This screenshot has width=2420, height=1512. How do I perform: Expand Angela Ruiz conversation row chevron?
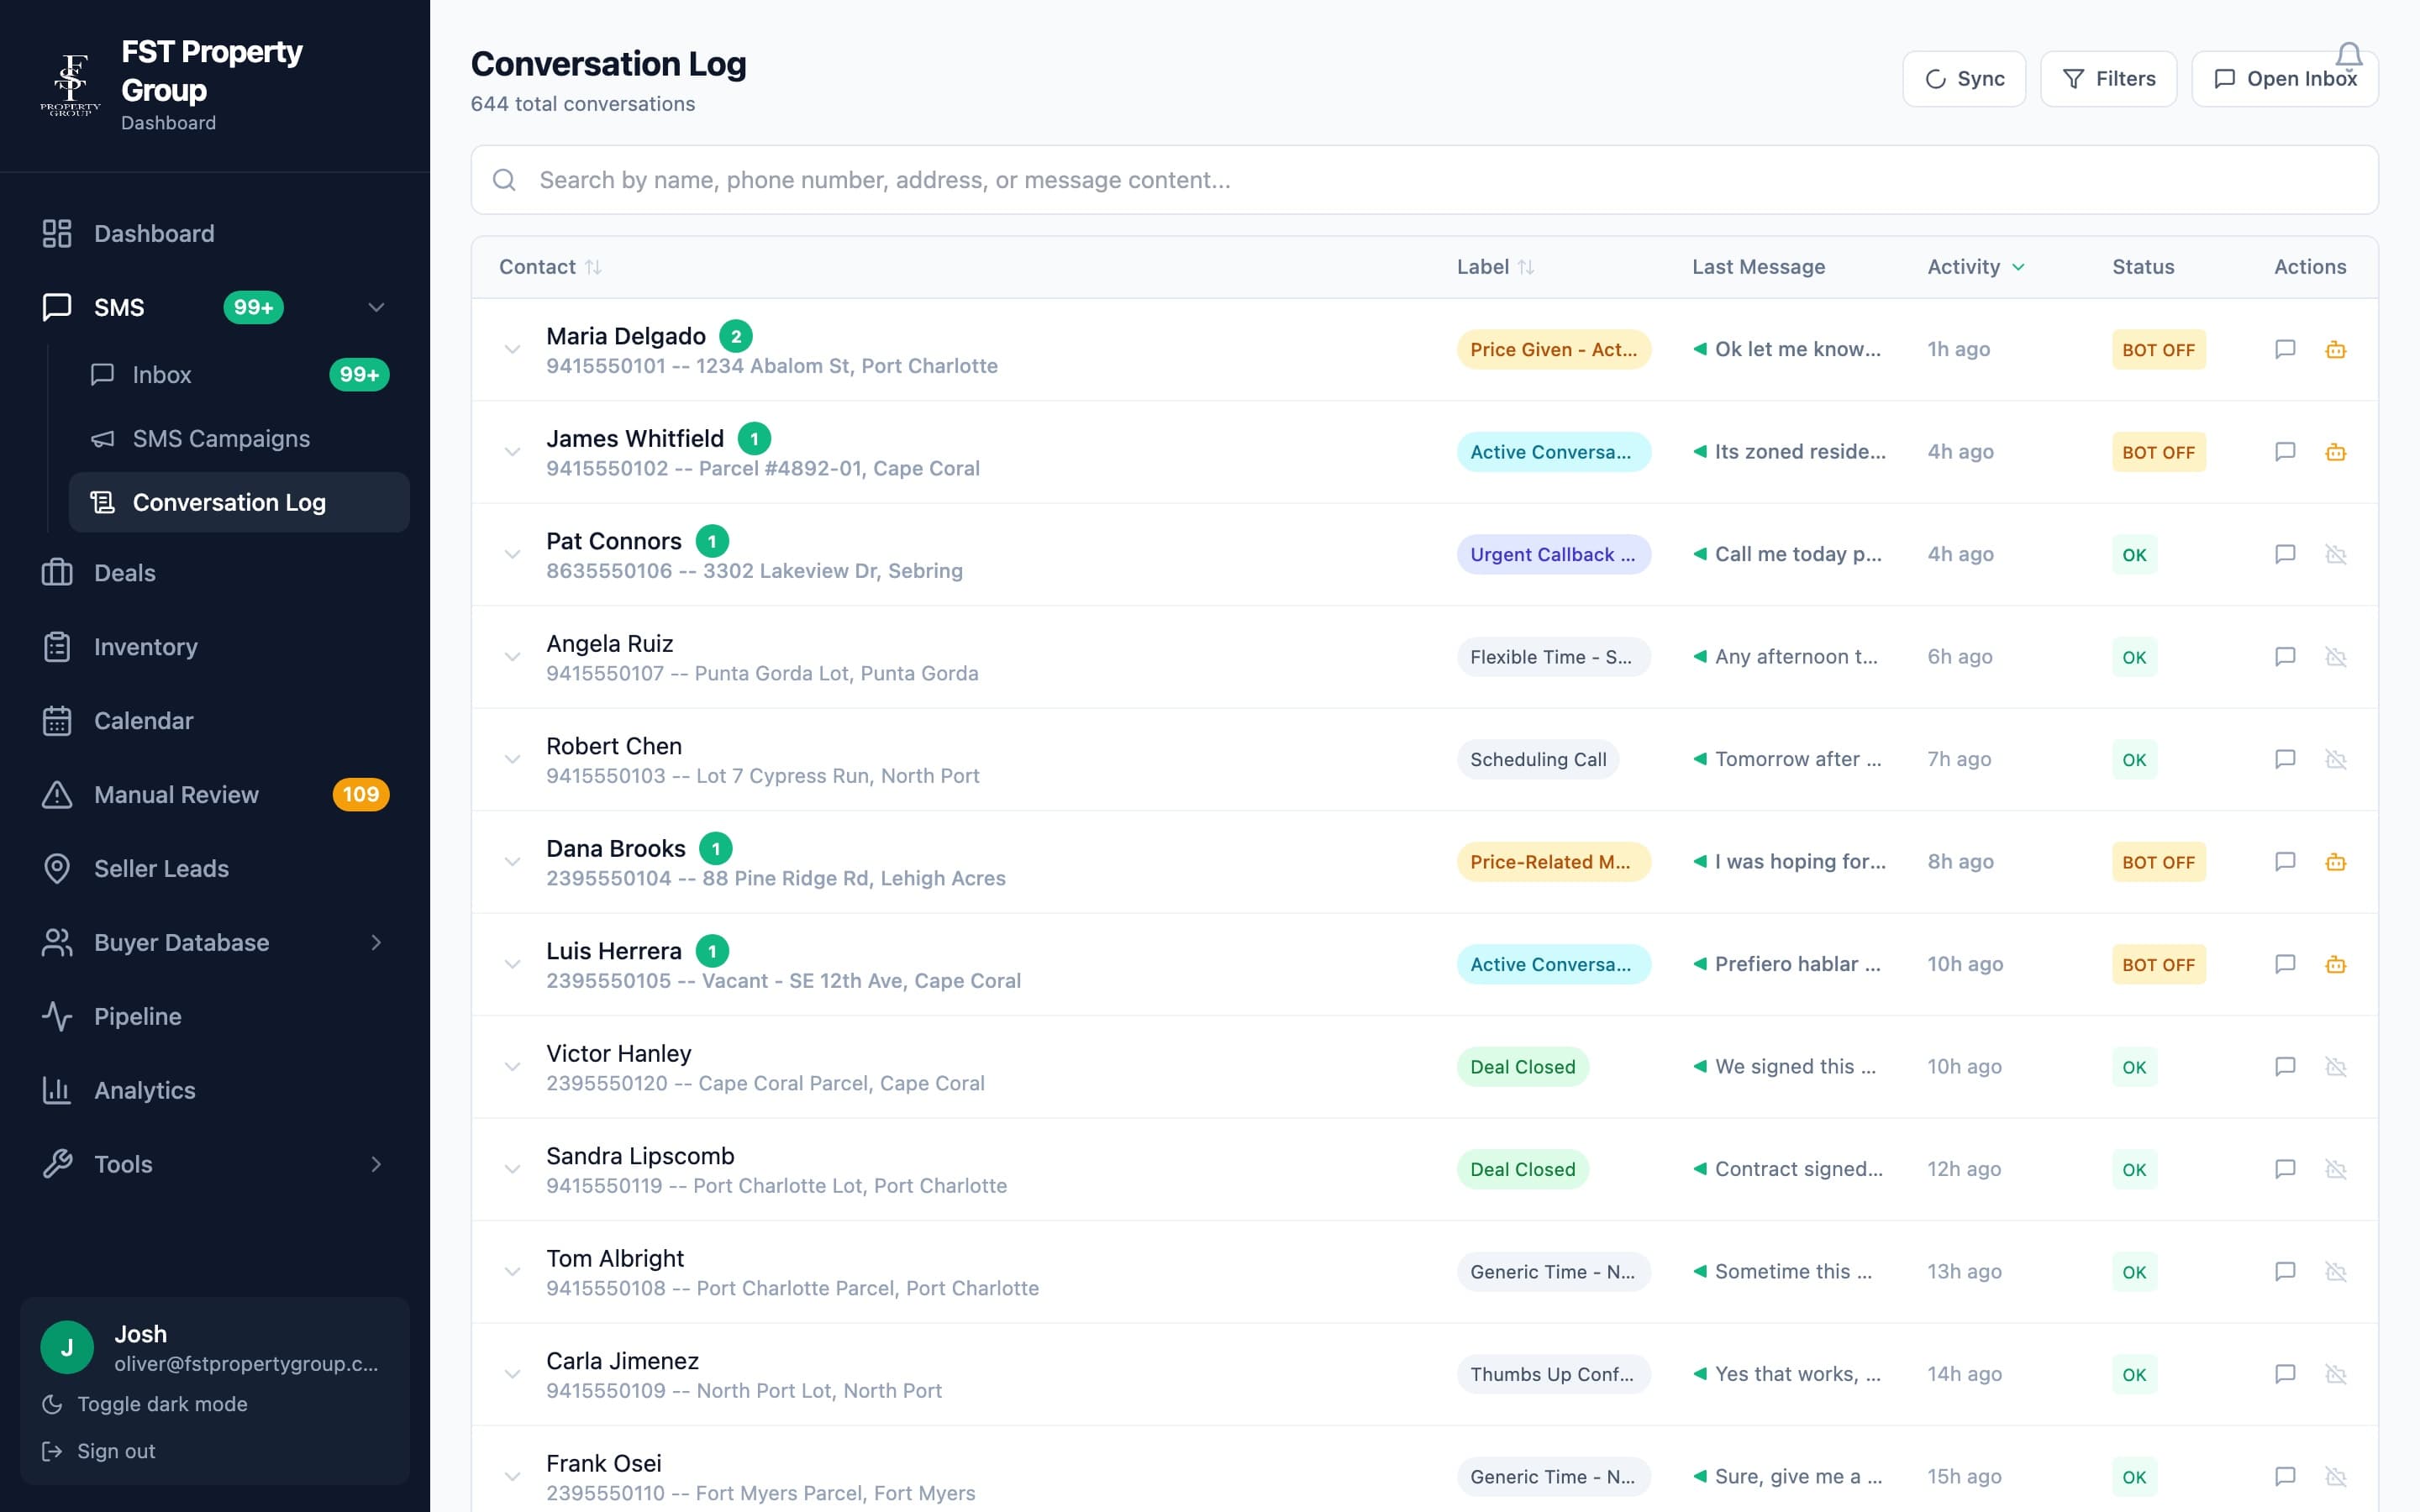point(512,657)
